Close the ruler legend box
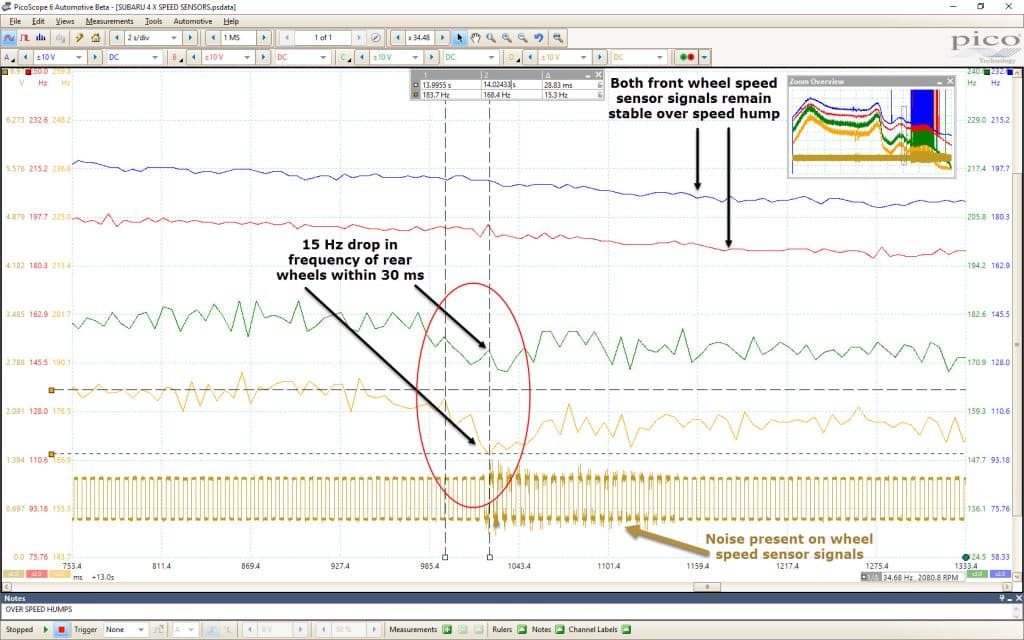1024x640 pixels. click(598, 75)
